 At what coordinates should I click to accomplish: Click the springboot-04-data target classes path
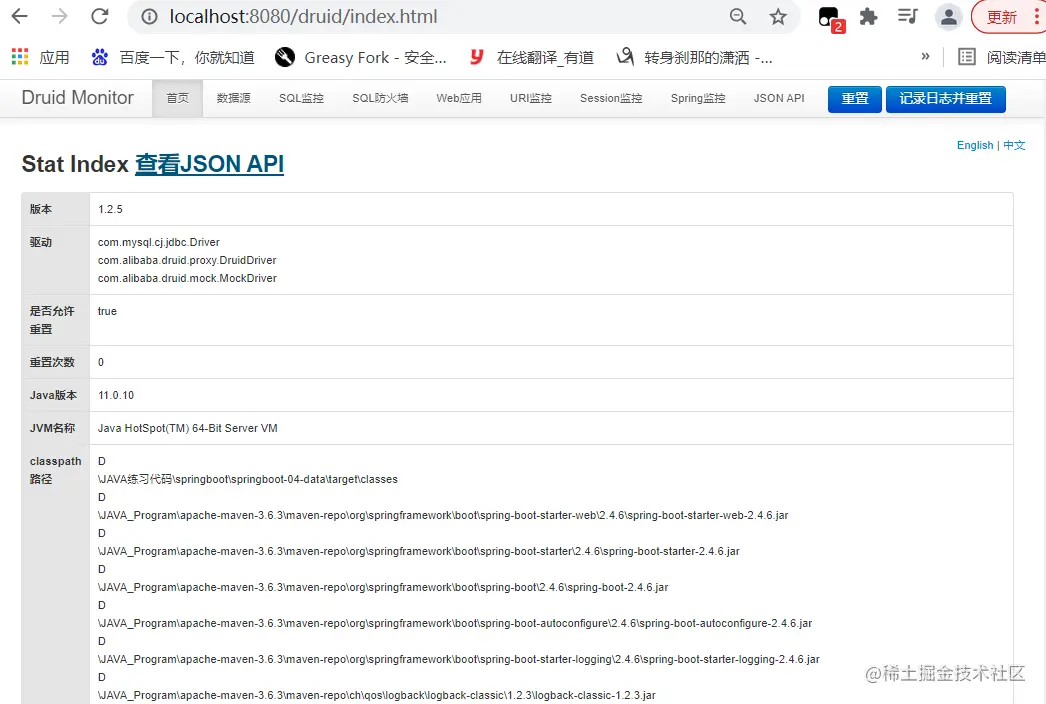247,479
